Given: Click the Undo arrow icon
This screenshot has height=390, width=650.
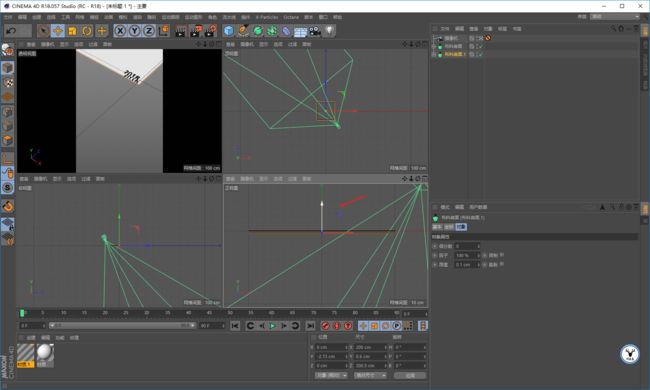Looking at the screenshot, I should (x=12, y=31).
